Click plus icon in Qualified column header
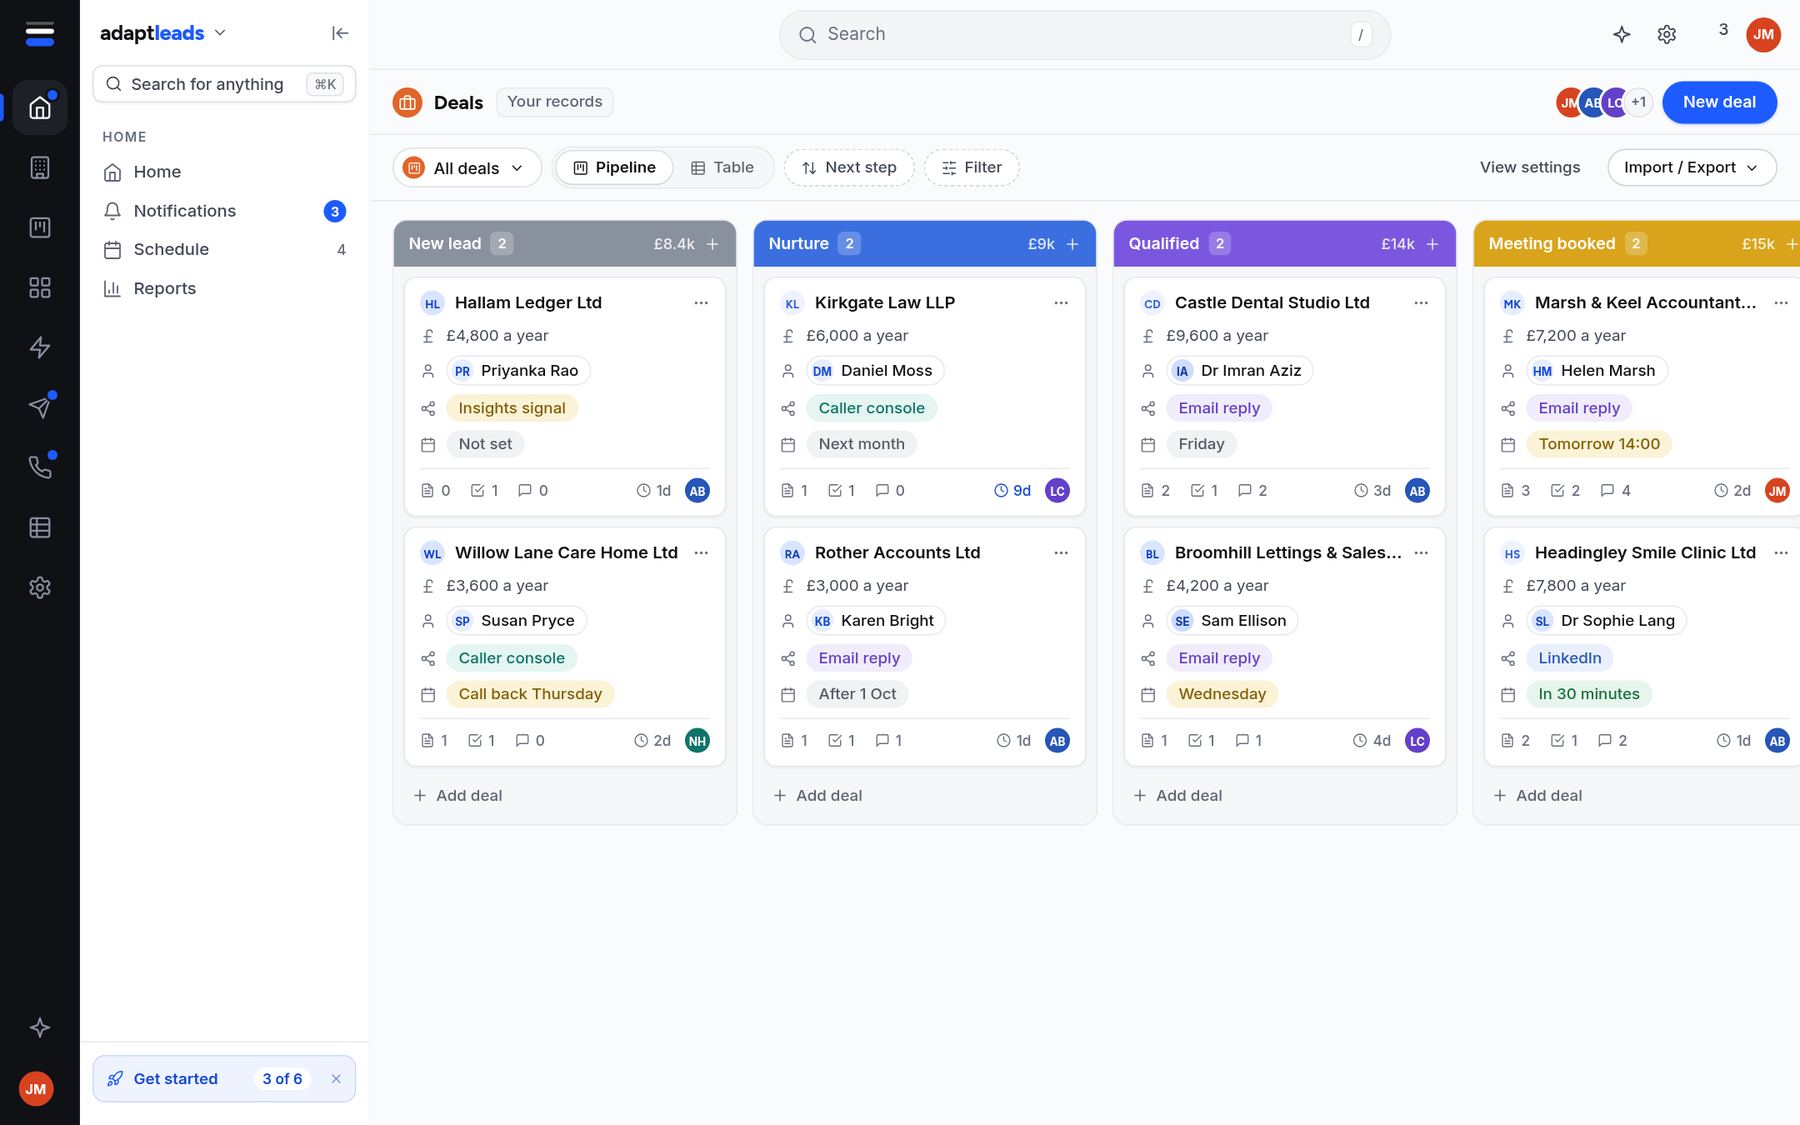 click(1432, 244)
